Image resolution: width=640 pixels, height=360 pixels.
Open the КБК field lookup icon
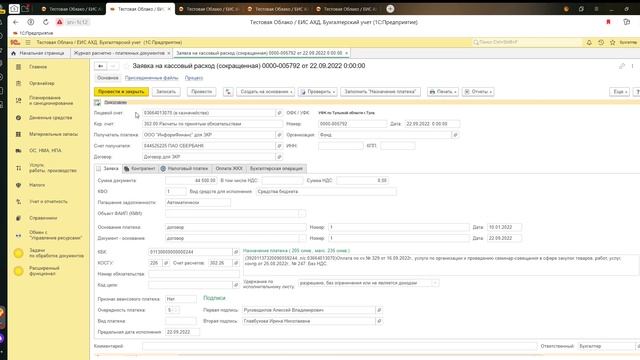236,252
